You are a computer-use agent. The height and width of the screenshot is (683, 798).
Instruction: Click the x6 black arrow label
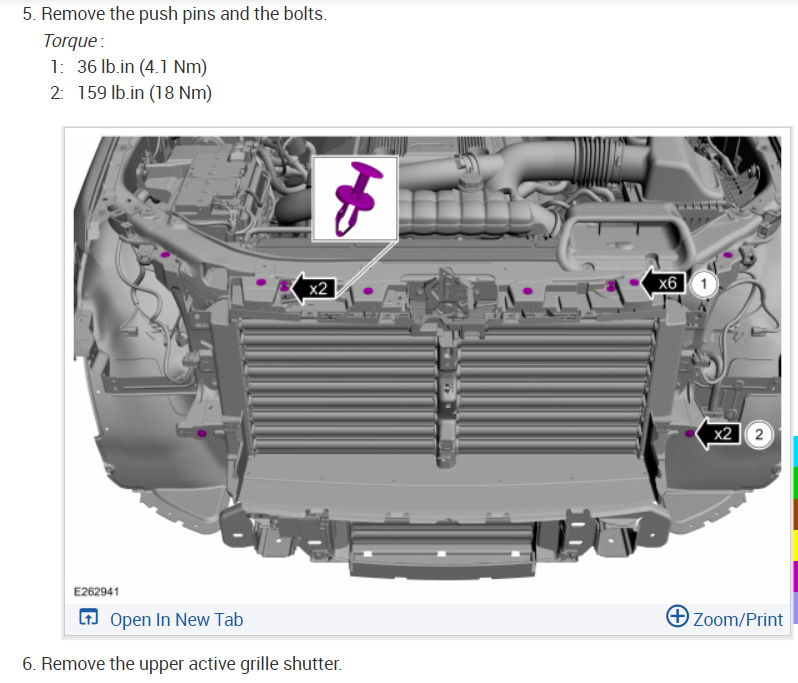click(x=662, y=282)
